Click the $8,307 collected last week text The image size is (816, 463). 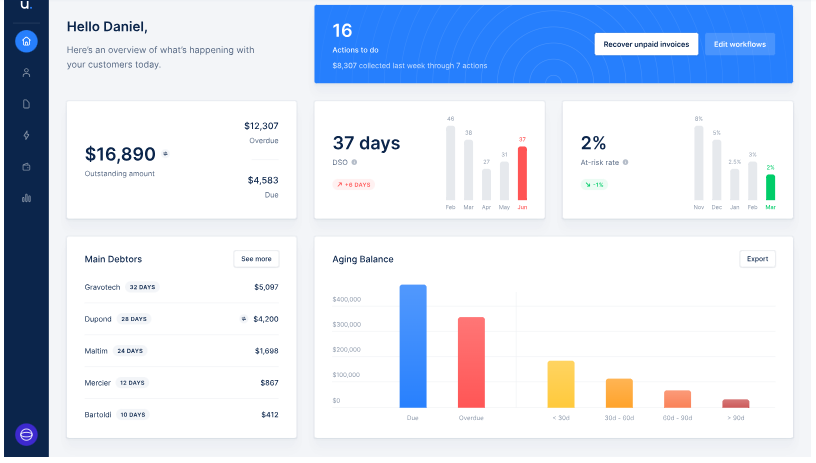[410, 66]
